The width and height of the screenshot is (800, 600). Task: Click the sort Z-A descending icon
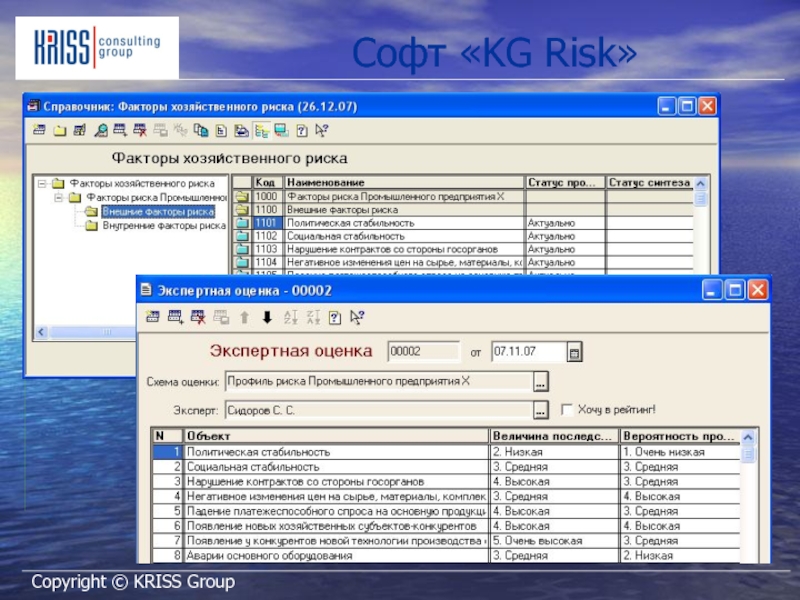click(x=313, y=317)
